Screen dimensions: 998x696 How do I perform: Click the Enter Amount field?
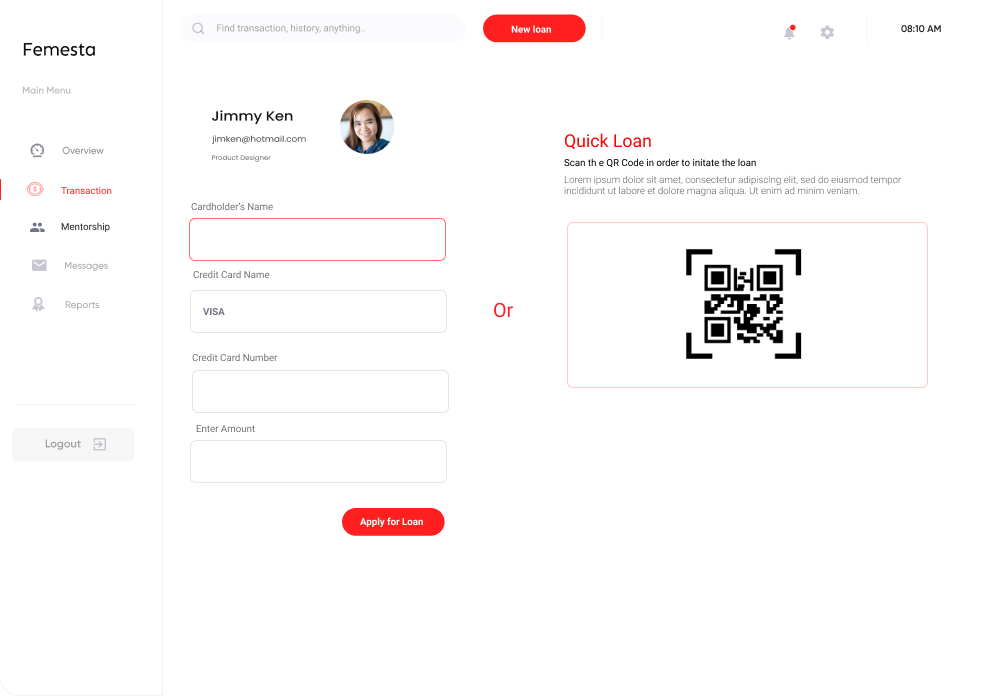point(318,461)
